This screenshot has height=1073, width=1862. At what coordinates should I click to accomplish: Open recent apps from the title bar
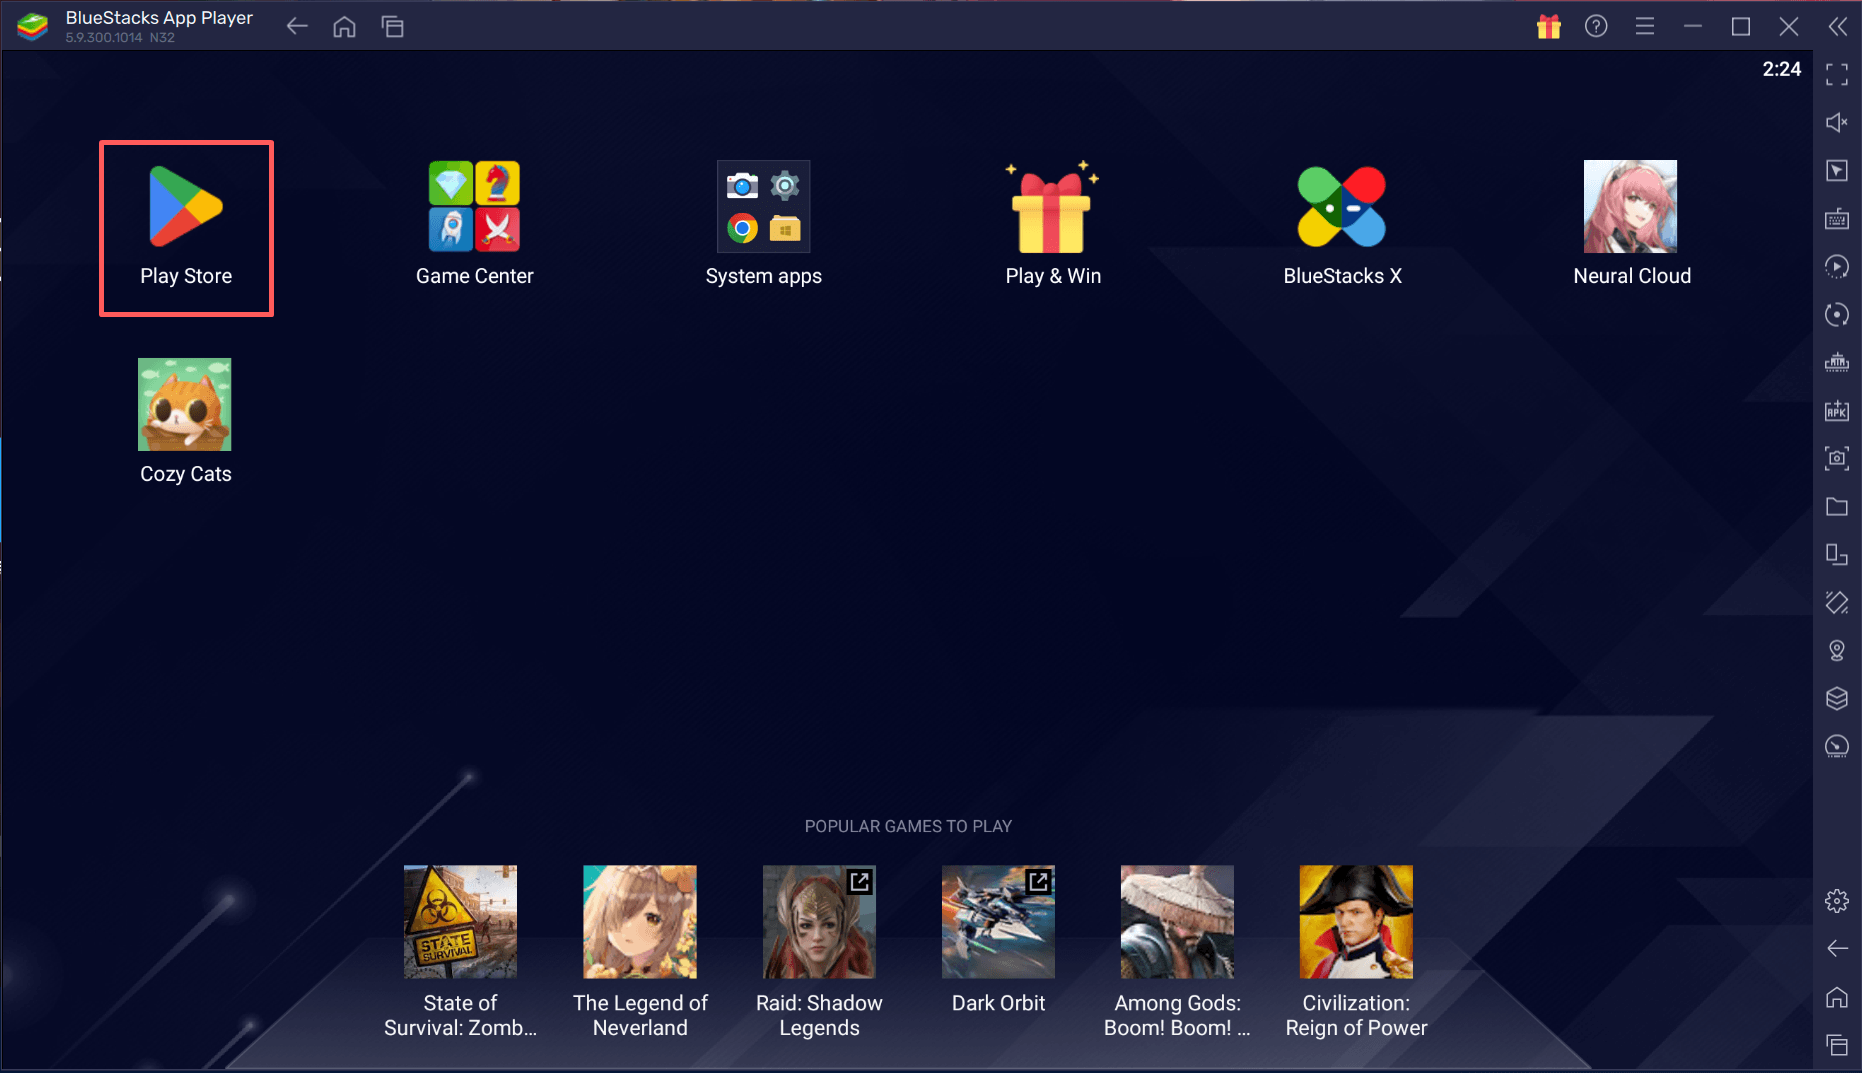392,26
